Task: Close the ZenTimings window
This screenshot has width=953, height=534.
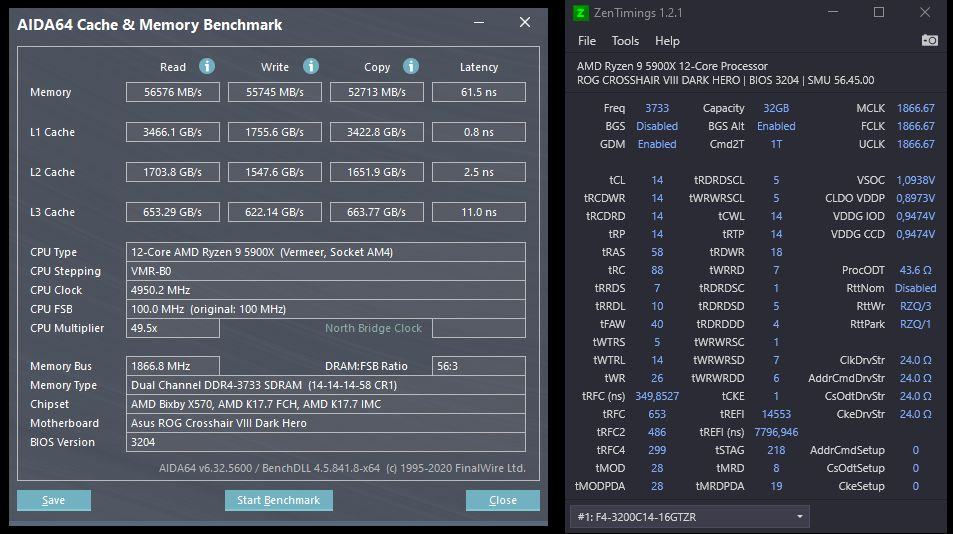Action: point(924,12)
